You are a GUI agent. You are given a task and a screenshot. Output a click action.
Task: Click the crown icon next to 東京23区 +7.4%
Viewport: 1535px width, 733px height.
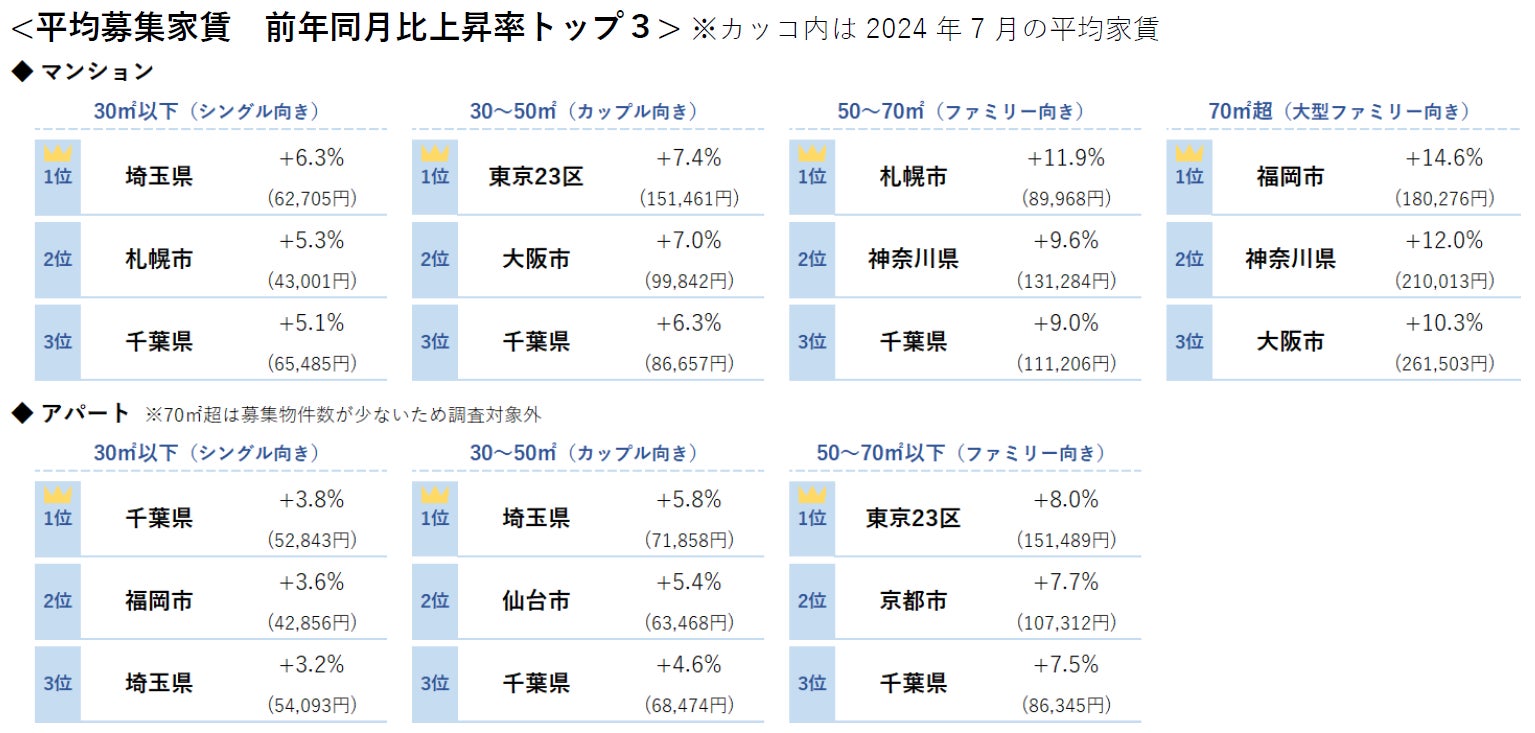pyautogui.click(x=434, y=154)
